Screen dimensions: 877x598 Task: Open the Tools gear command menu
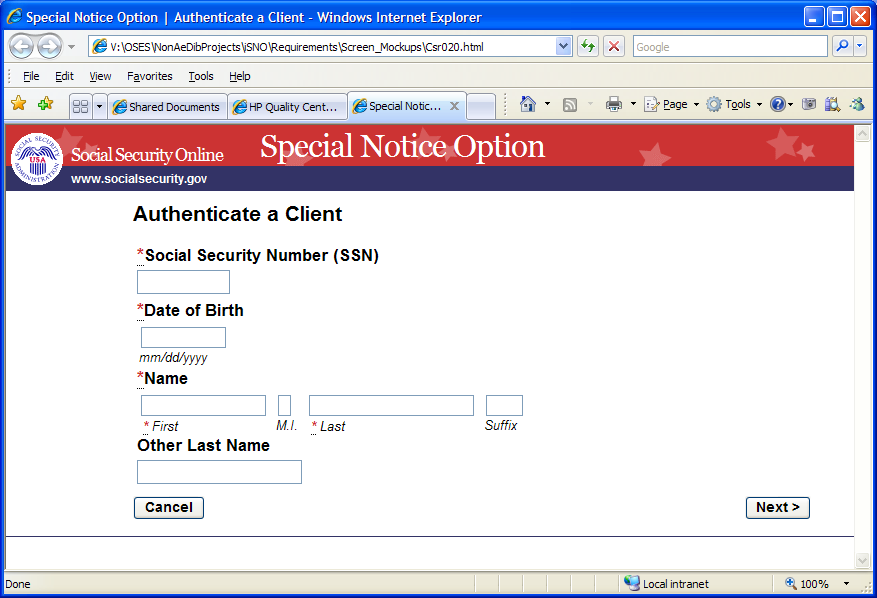pos(734,104)
